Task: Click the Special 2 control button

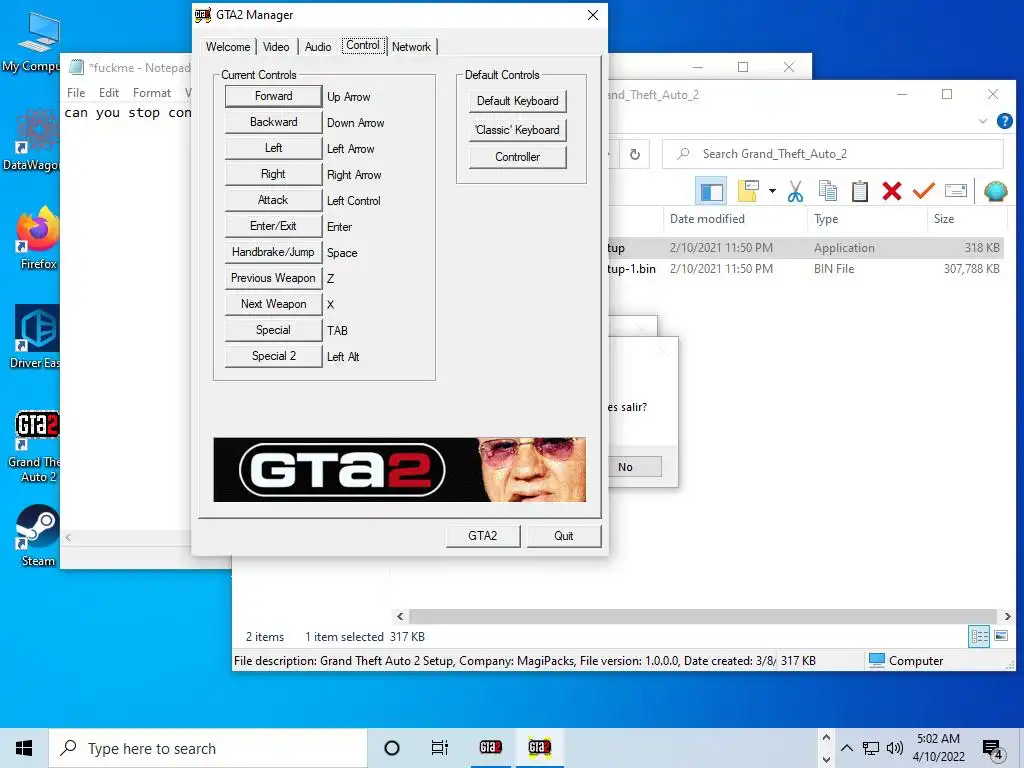Action: coord(274,357)
